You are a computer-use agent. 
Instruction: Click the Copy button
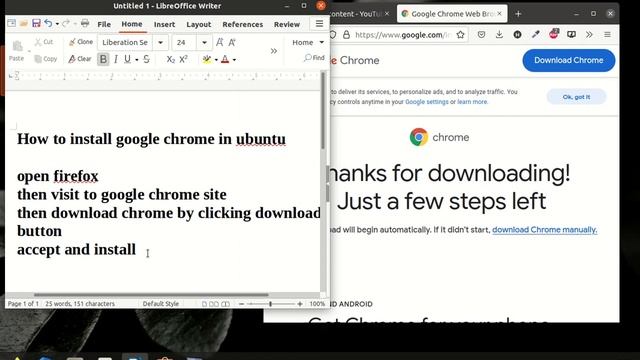click(x=46, y=59)
